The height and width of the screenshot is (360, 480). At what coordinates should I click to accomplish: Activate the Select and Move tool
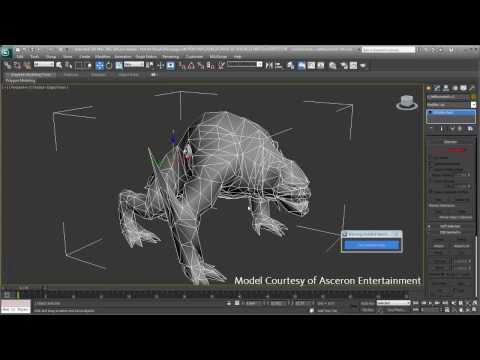(100, 65)
